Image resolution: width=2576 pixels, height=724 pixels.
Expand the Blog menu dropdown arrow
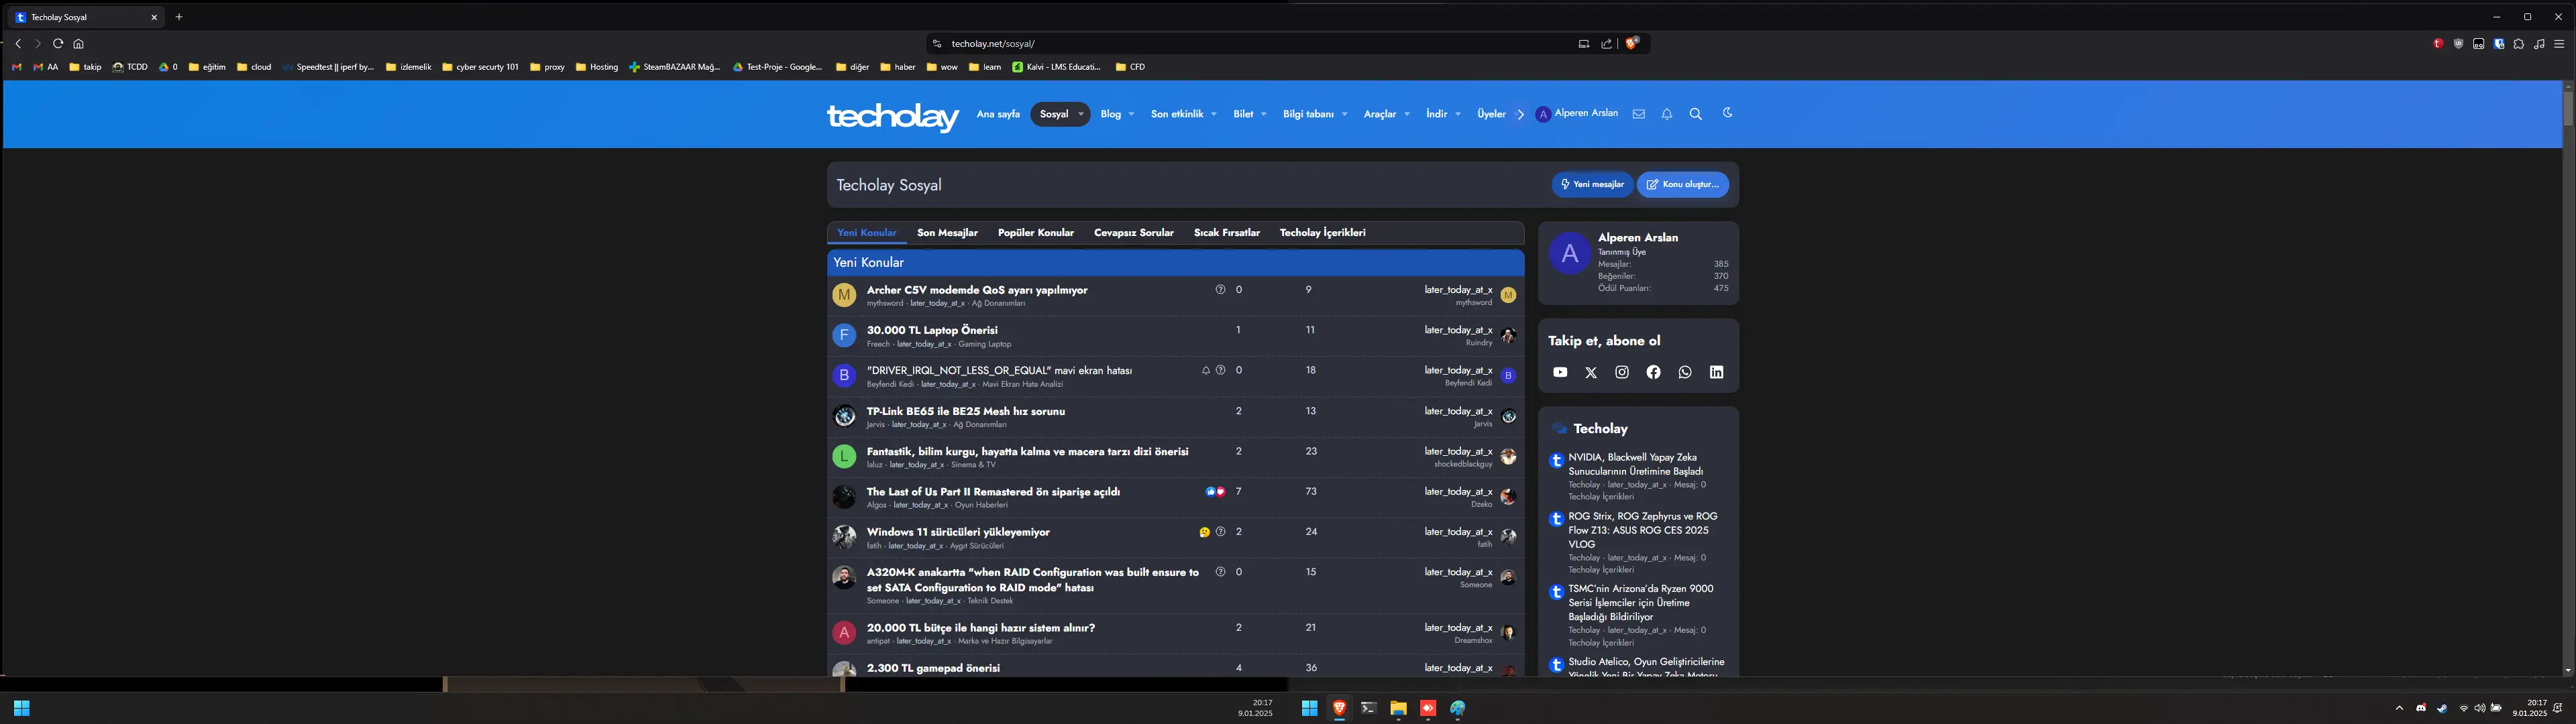1131,114
